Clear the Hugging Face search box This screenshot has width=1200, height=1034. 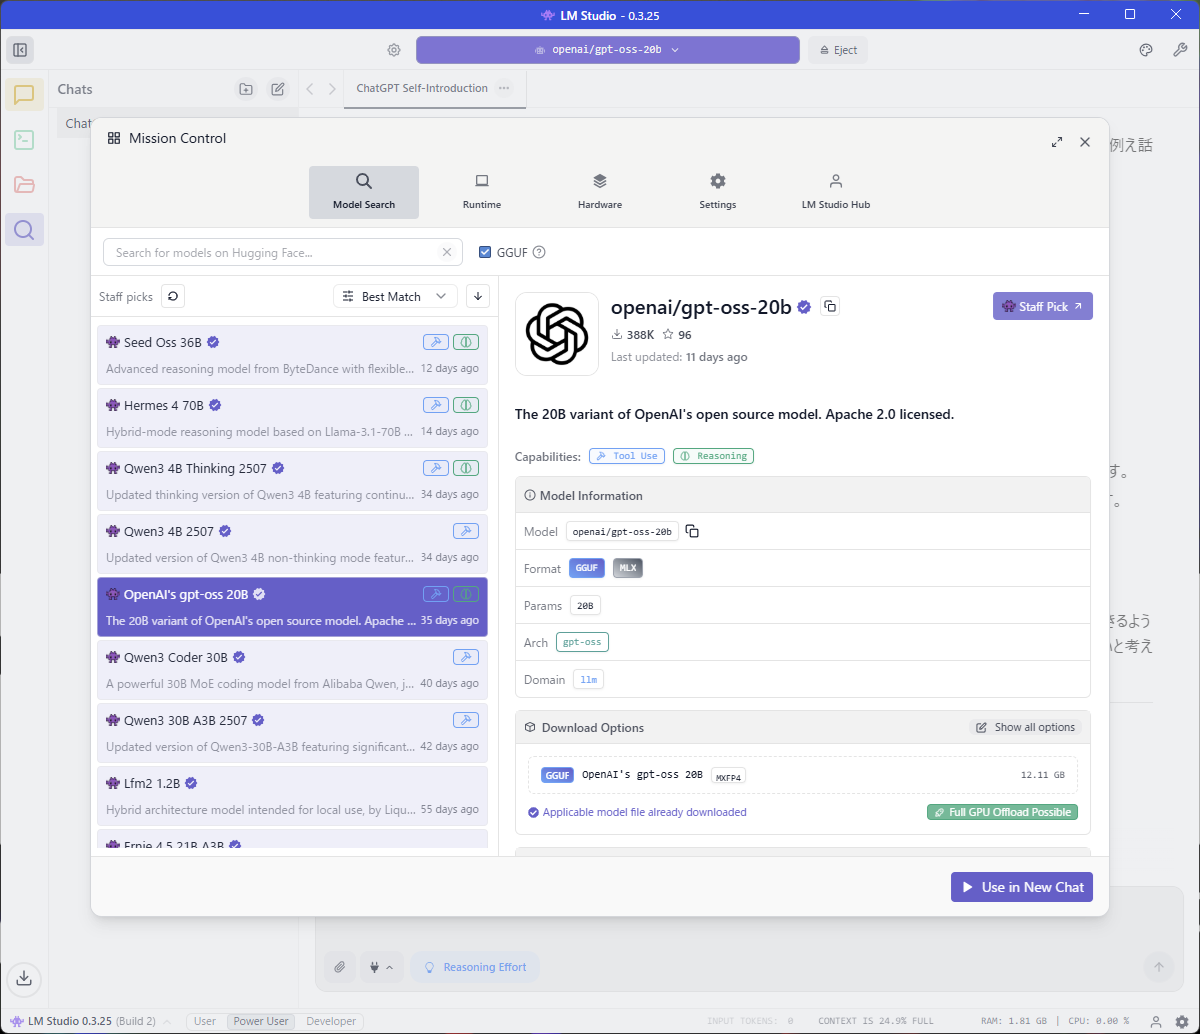pos(447,253)
